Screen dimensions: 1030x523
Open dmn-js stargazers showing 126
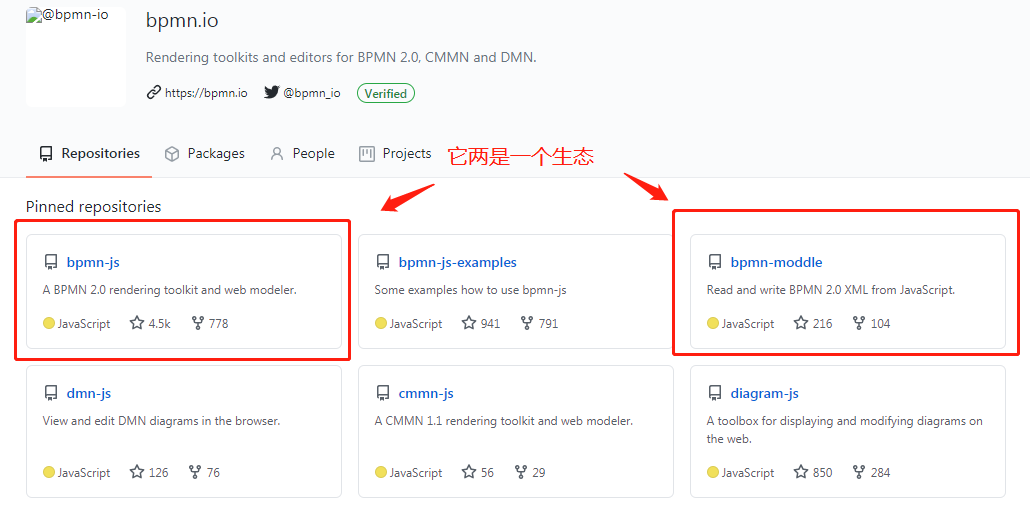pyautogui.click(x=149, y=472)
